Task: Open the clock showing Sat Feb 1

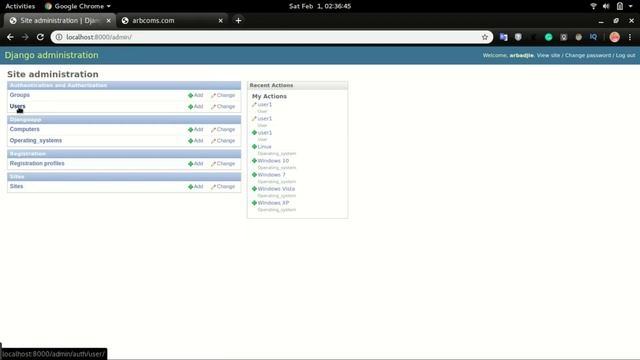Action: (x=320, y=6)
